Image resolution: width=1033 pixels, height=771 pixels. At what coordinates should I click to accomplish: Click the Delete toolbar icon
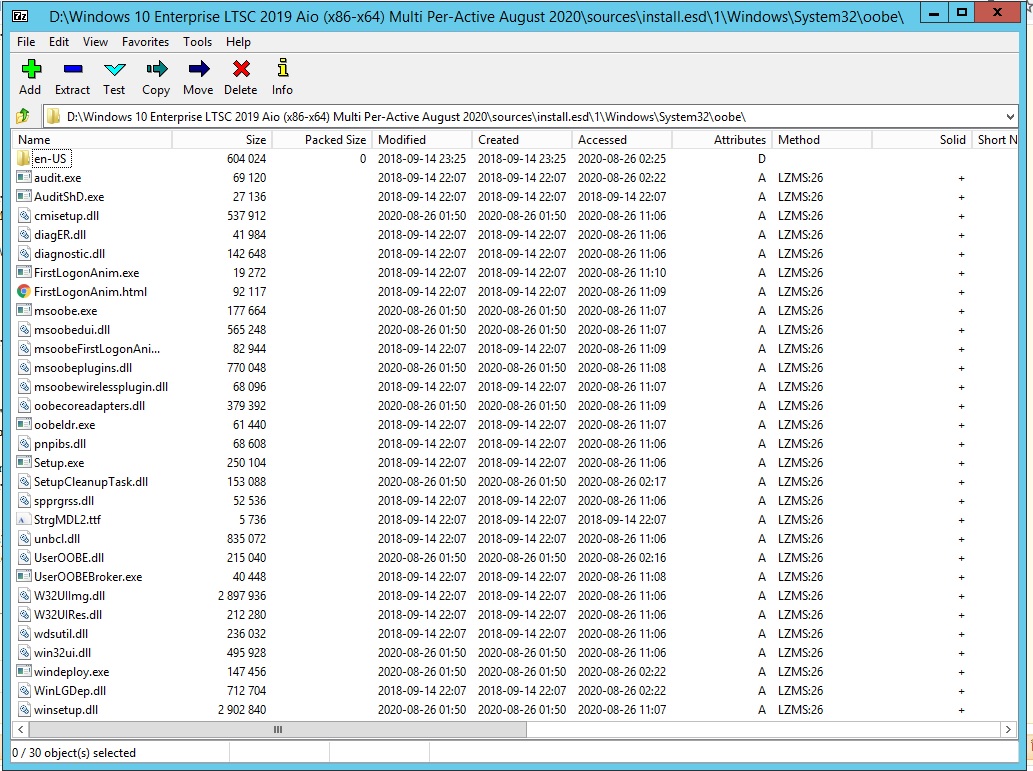tap(241, 69)
